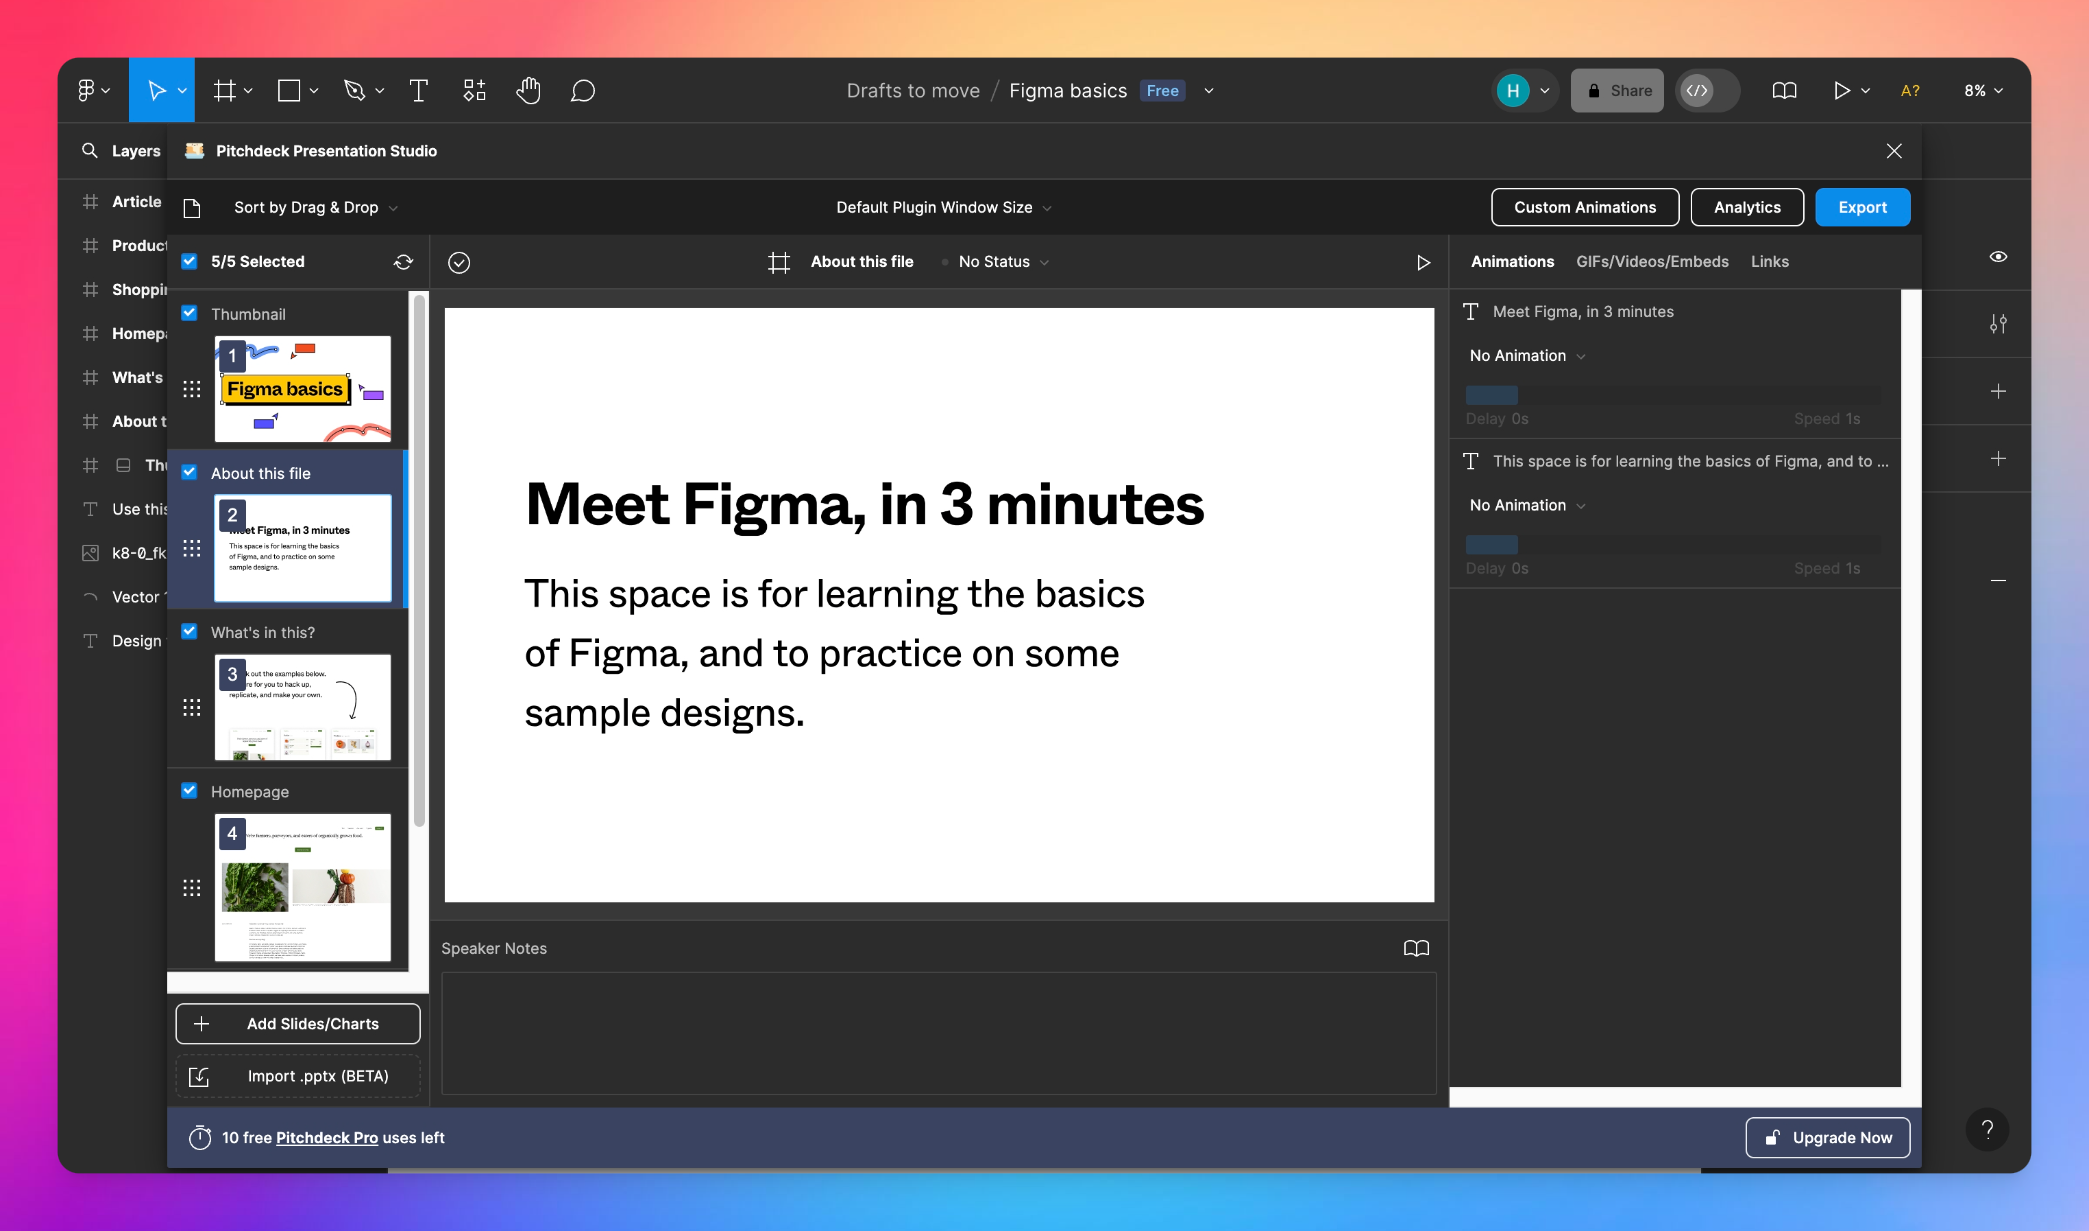
Task: Click the adjust settings sliders icon in right panel
Action: [1998, 324]
